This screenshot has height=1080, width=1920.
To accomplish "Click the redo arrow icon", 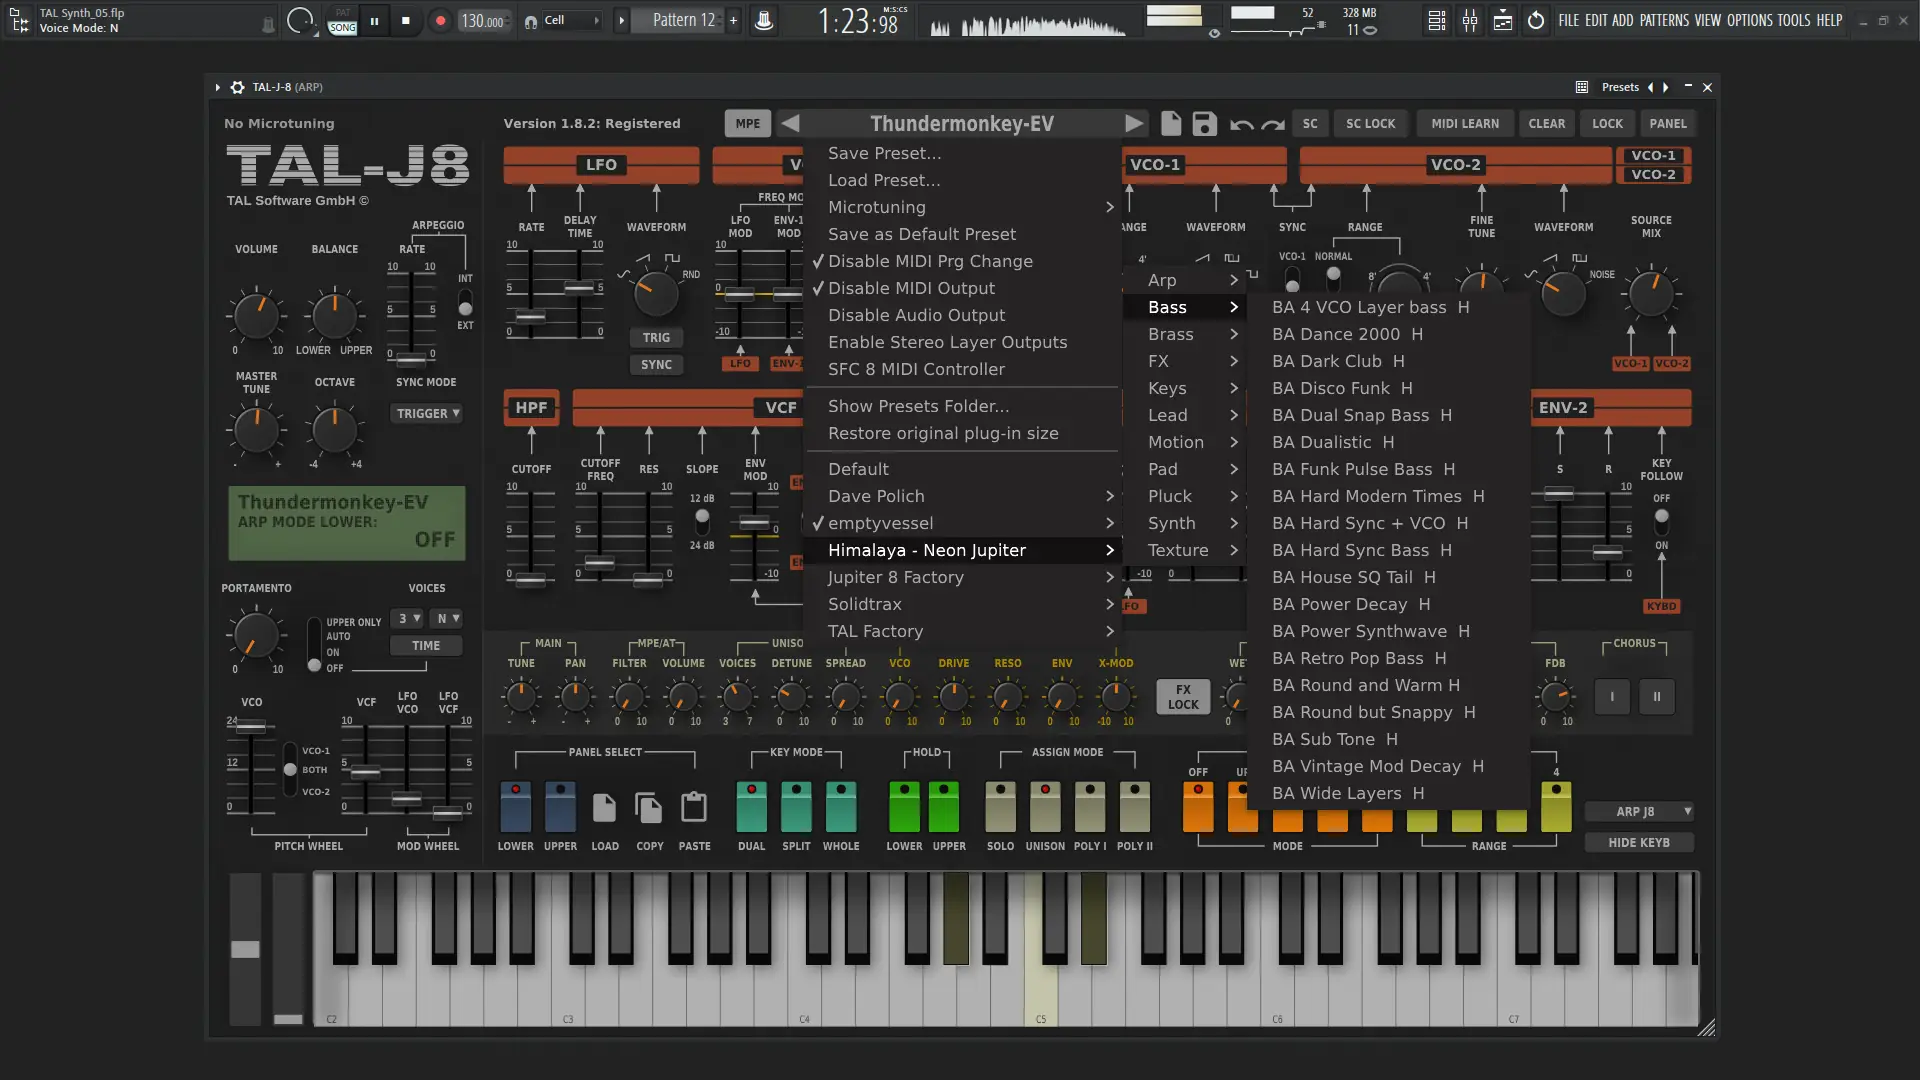I will coord(1272,125).
